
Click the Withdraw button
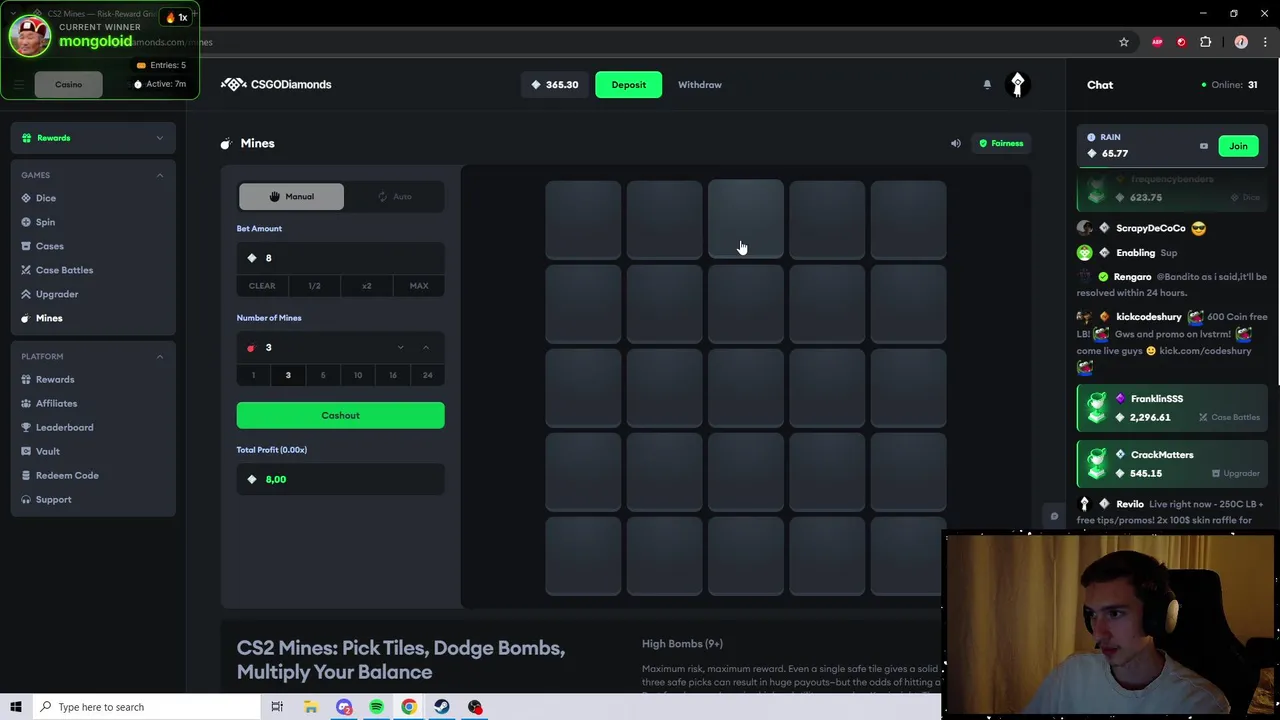click(700, 85)
